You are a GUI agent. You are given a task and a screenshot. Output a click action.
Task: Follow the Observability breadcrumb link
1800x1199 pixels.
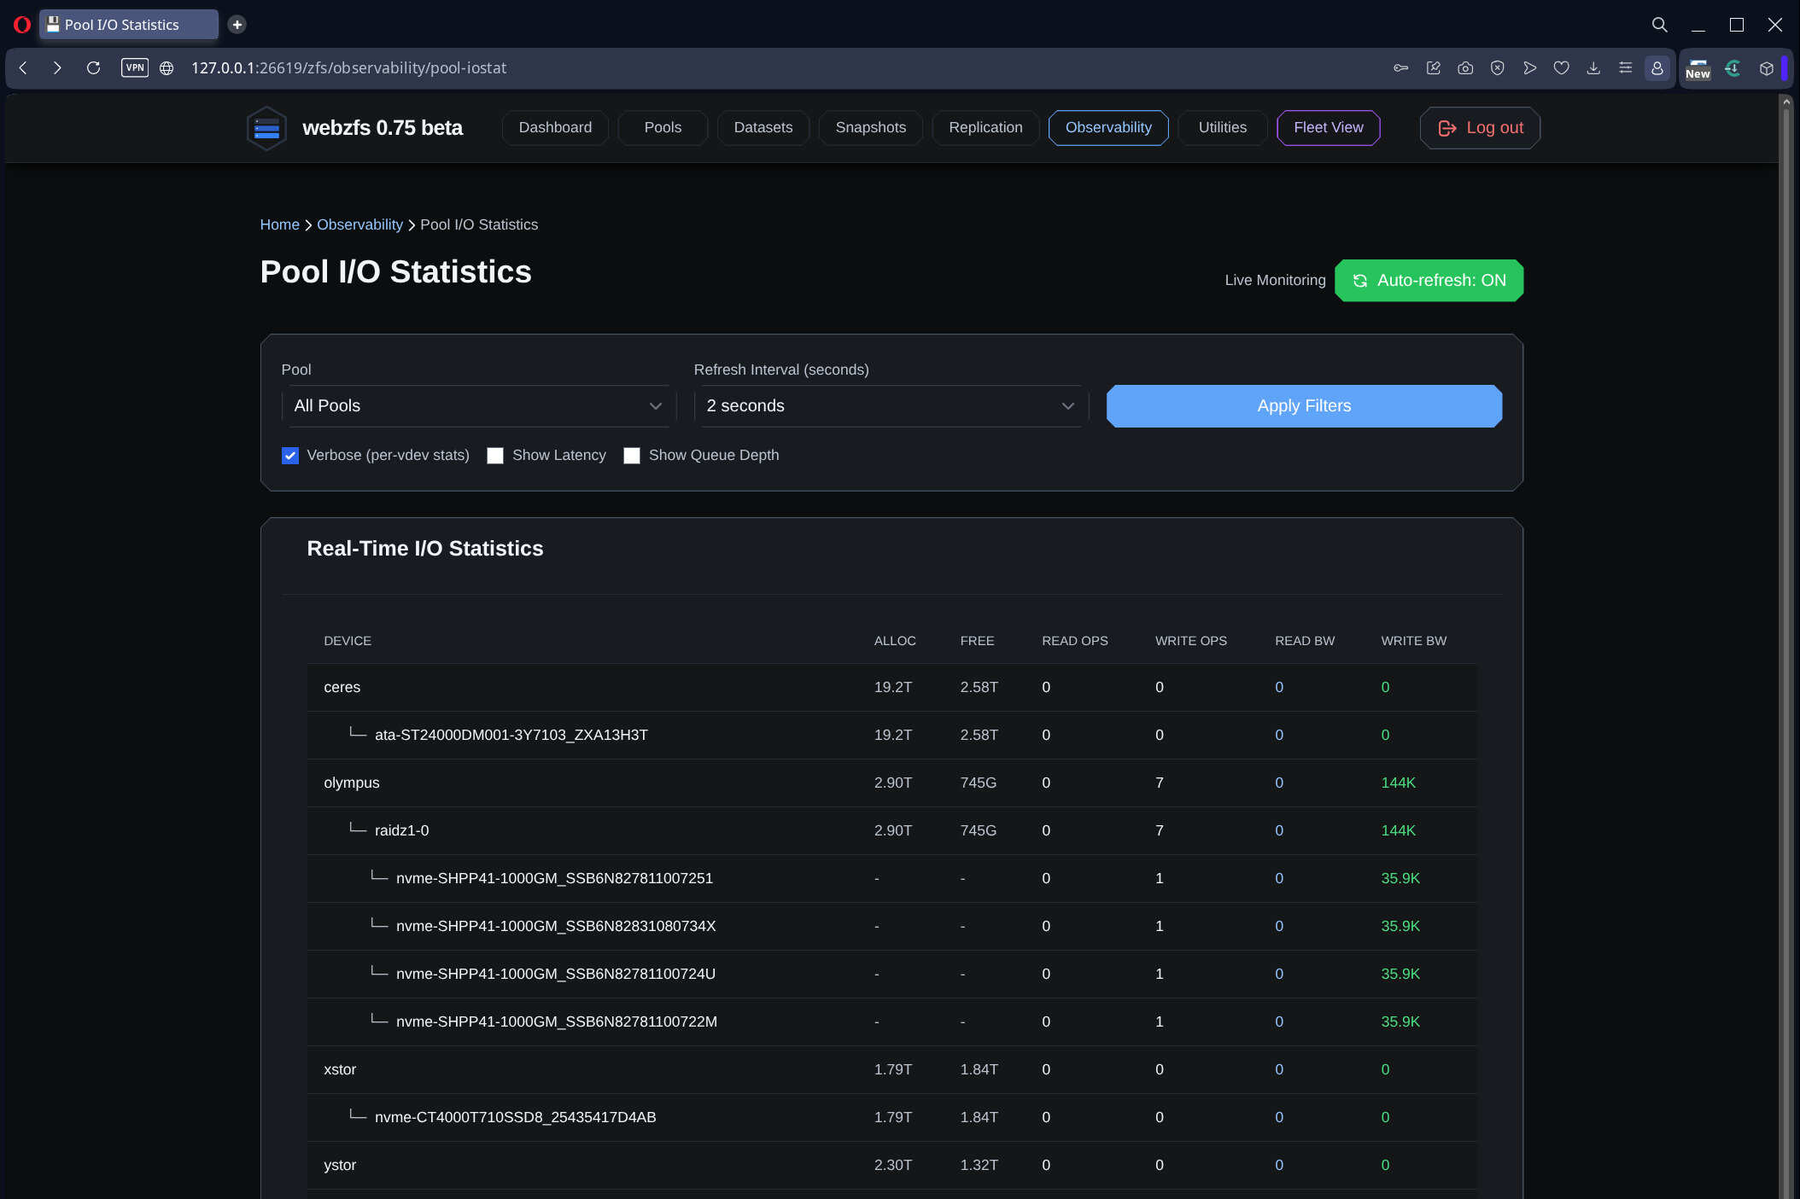[360, 225]
